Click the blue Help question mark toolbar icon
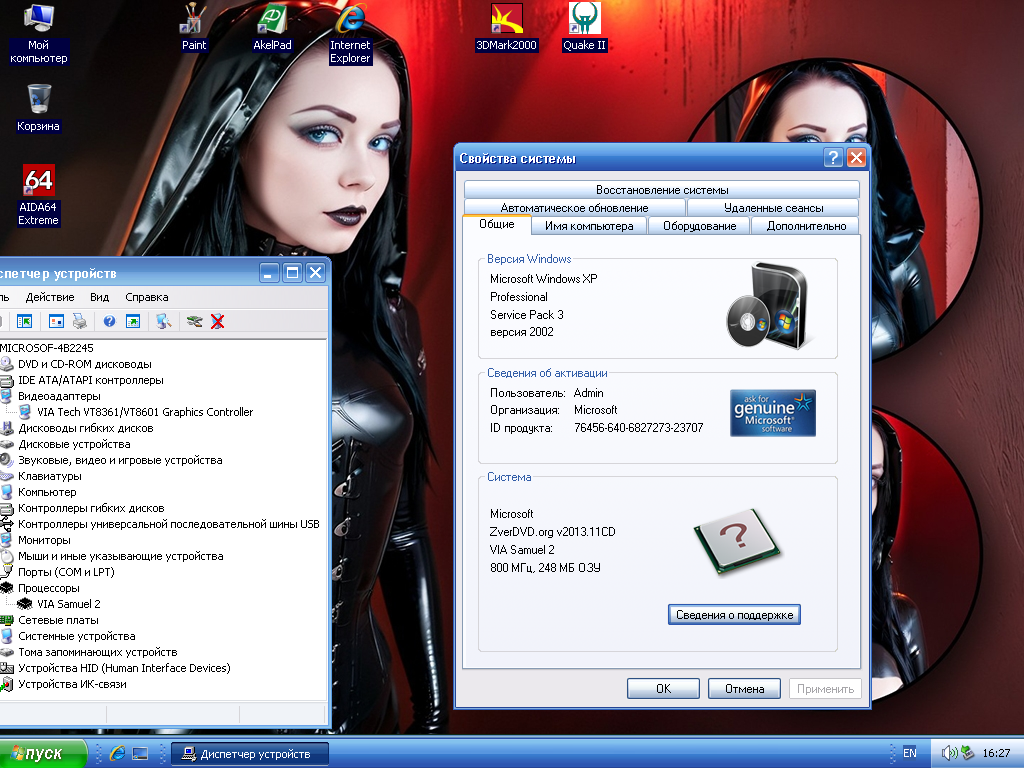Image resolution: width=1024 pixels, height=768 pixels. tap(109, 321)
